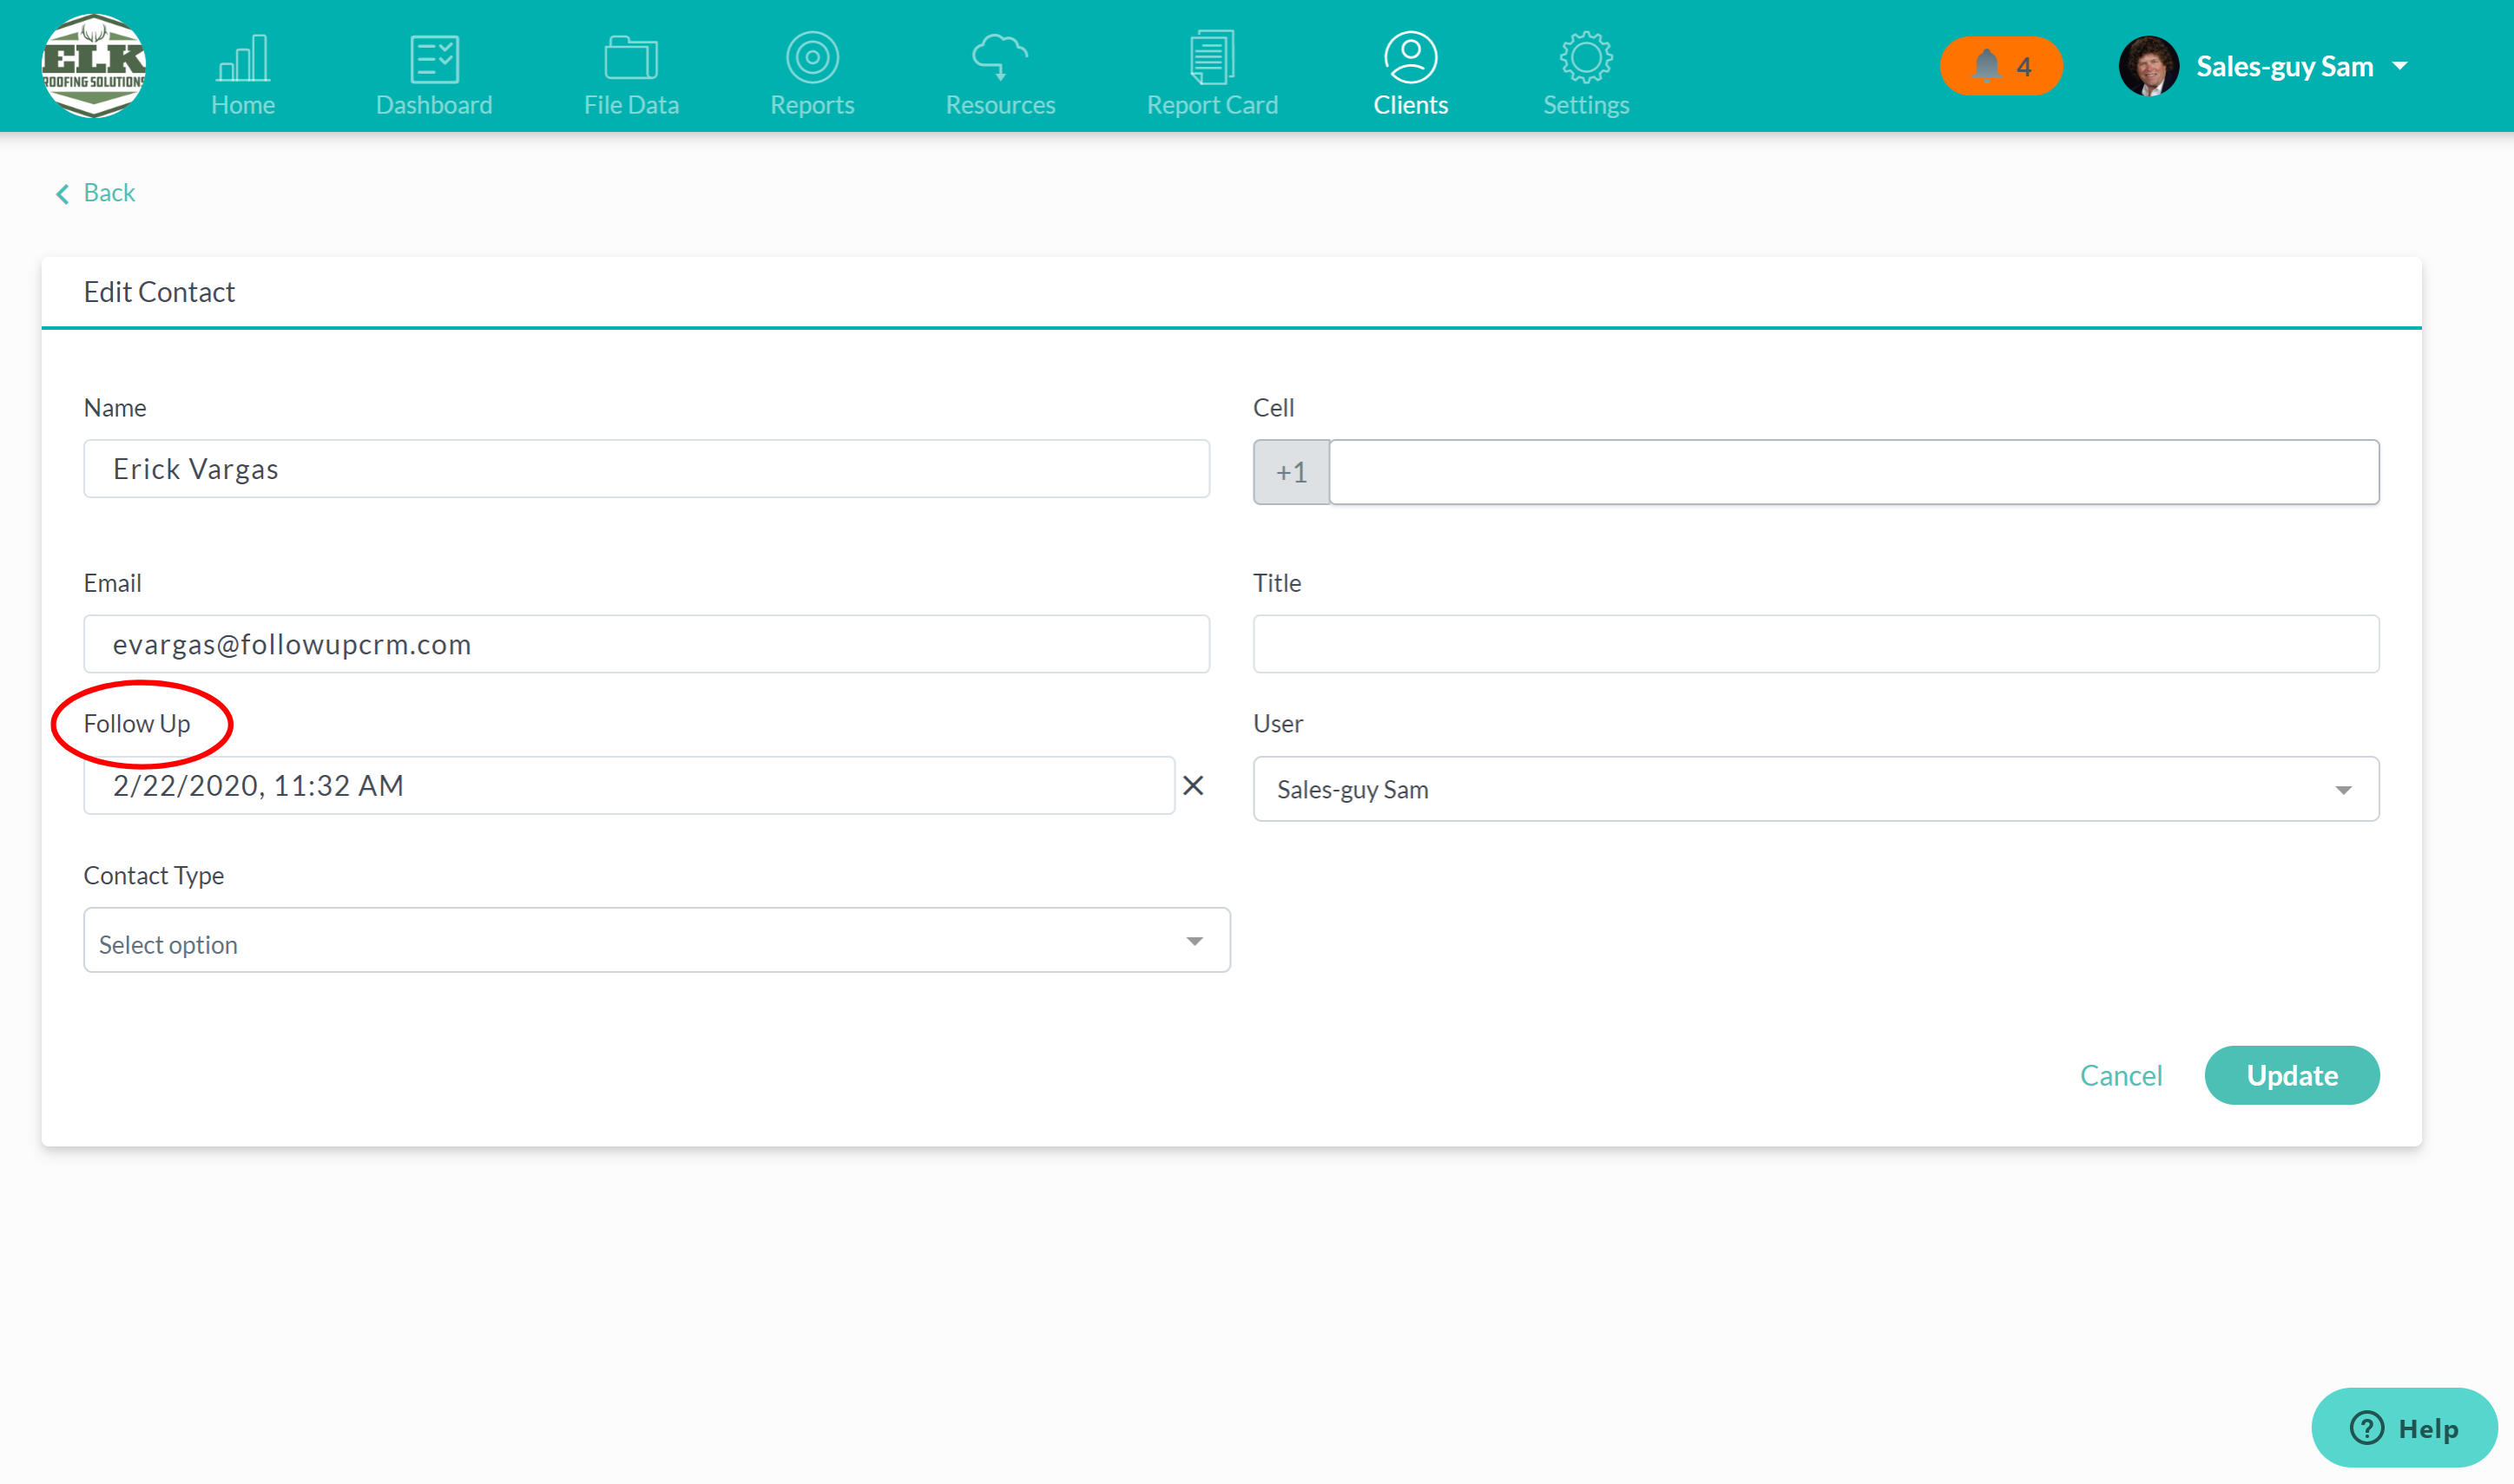
Task: Switch to the Settings menu label
Action: click(x=1586, y=105)
